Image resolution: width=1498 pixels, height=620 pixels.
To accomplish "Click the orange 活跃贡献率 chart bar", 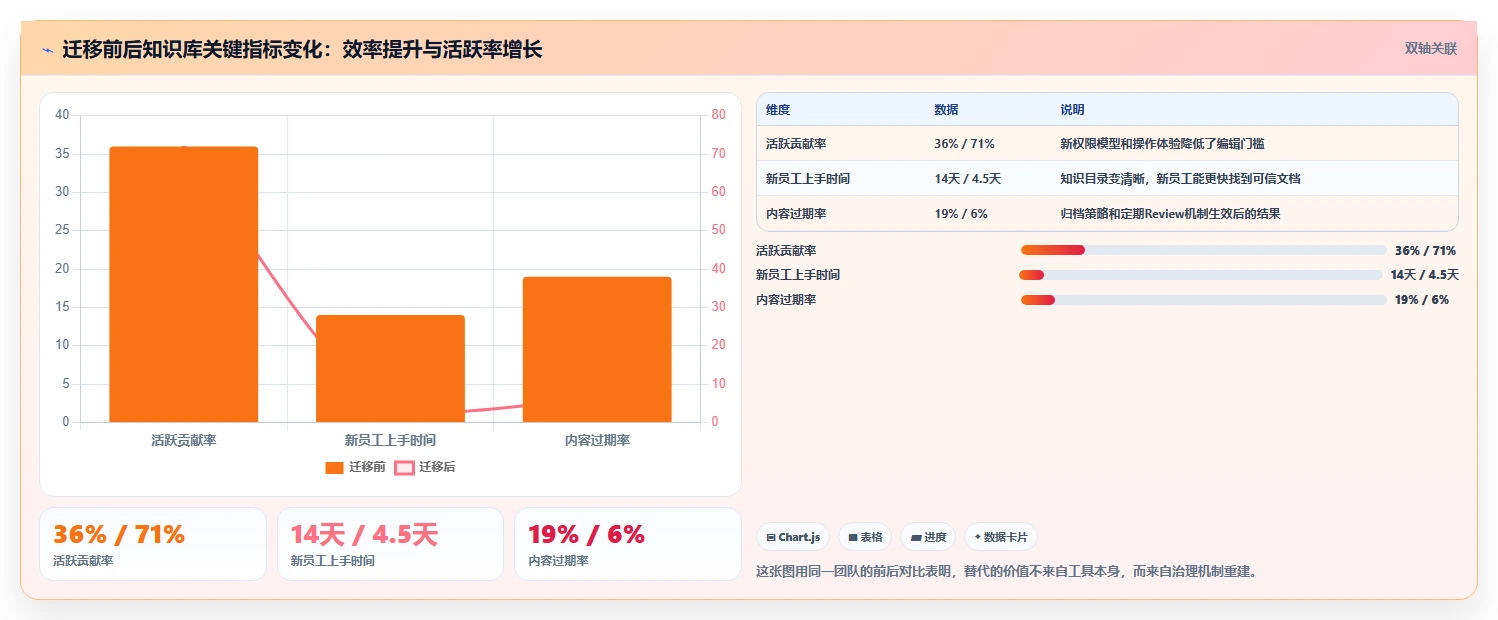I will [x=184, y=284].
